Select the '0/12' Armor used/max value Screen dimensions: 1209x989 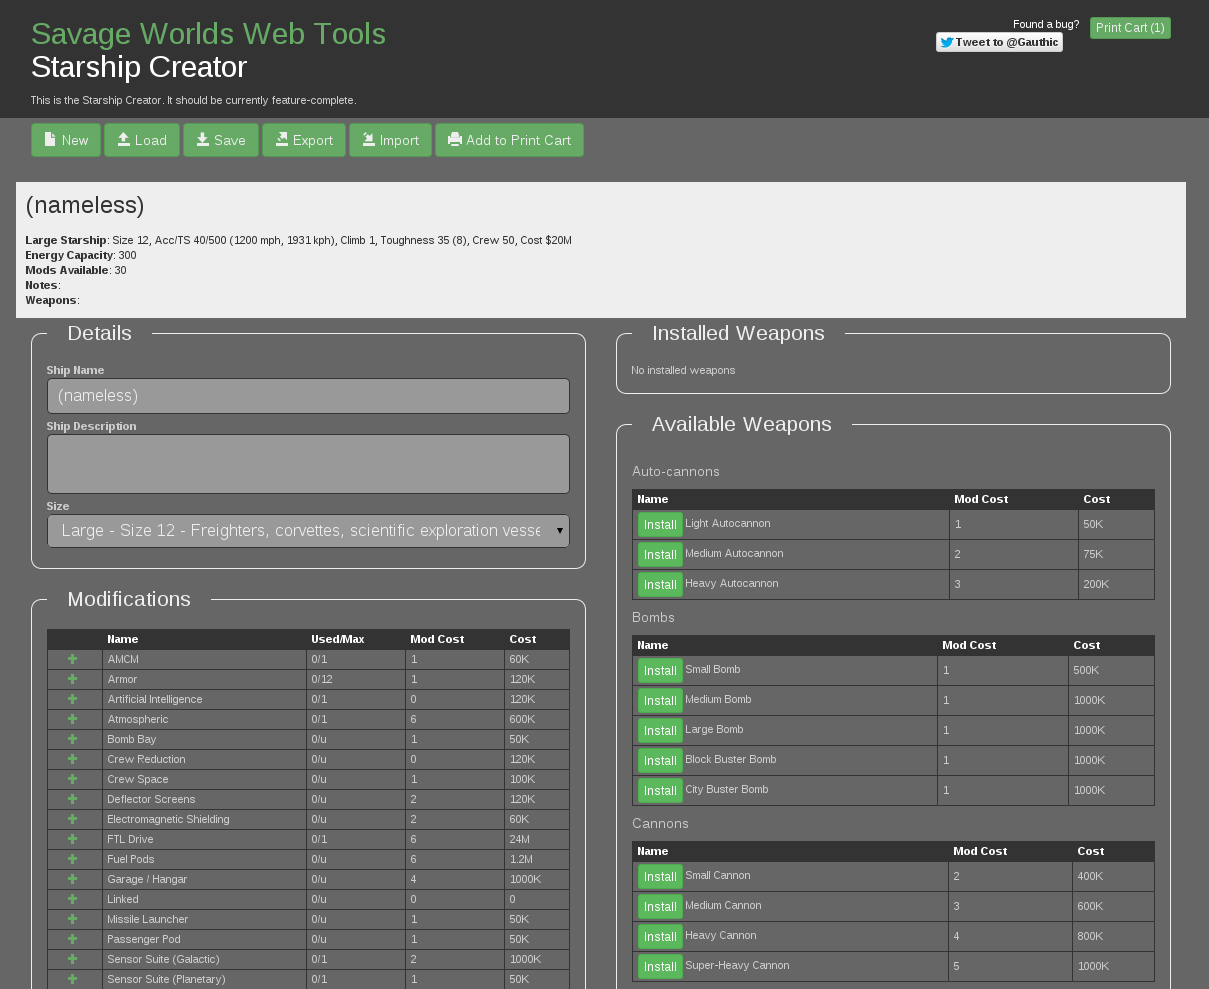click(x=355, y=679)
